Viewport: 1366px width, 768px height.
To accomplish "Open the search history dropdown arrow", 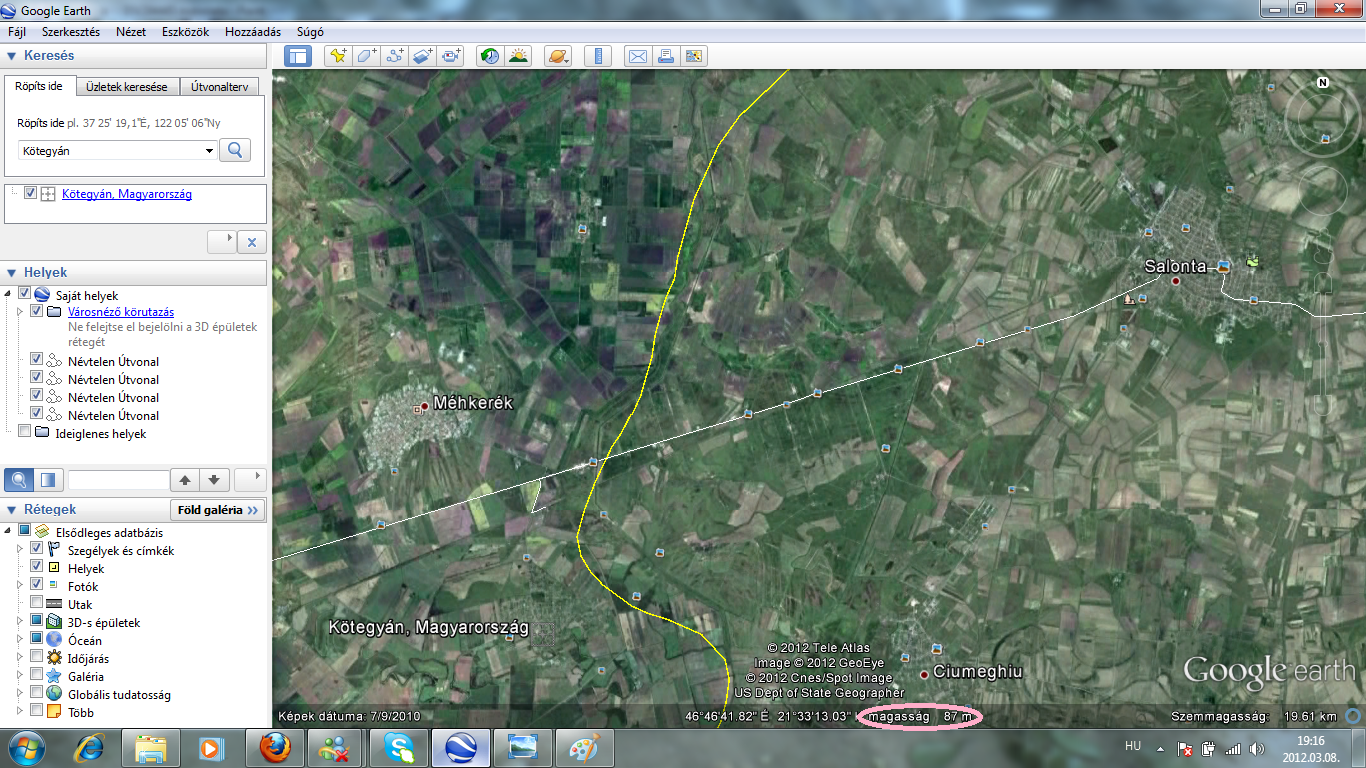I will pyautogui.click(x=209, y=151).
